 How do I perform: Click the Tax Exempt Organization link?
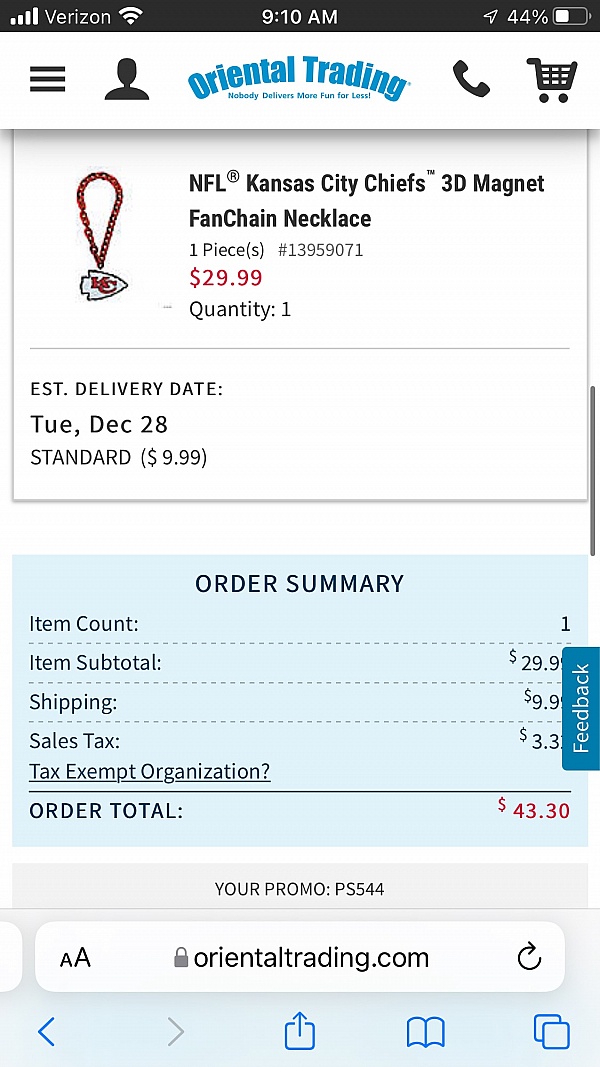coord(150,772)
